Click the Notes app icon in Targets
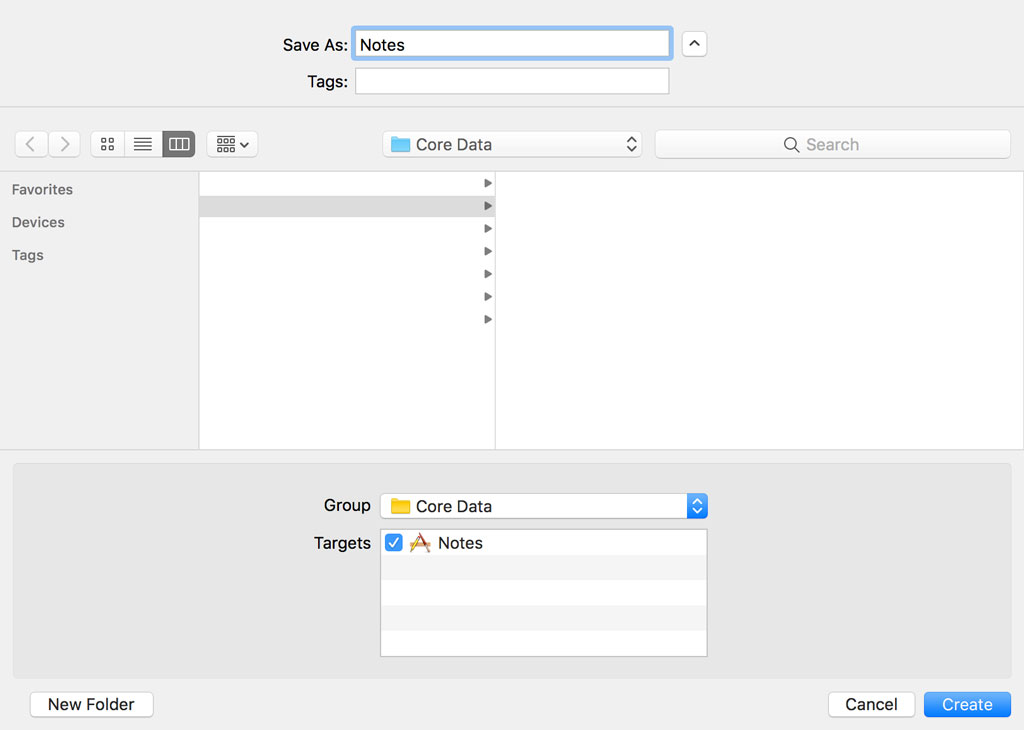1024x730 pixels. pos(420,543)
